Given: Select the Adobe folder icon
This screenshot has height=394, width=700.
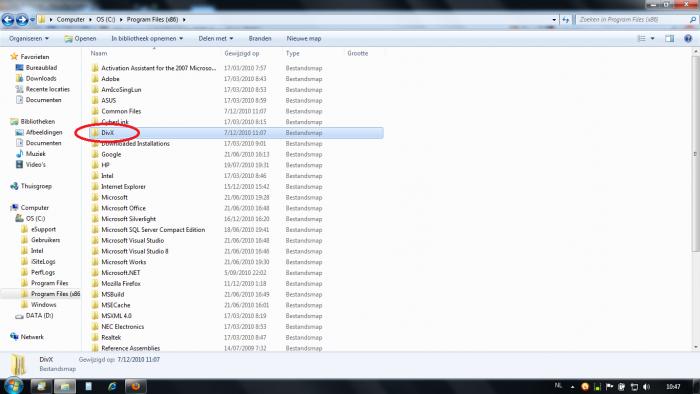Looking at the screenshot, I should (95, 79).
